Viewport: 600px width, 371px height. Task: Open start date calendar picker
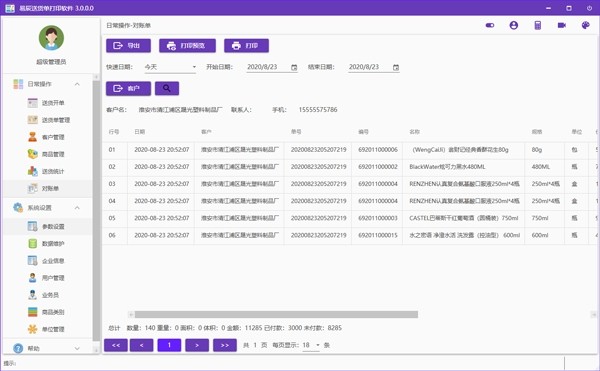pyautogui.click(x=294, y=67)
